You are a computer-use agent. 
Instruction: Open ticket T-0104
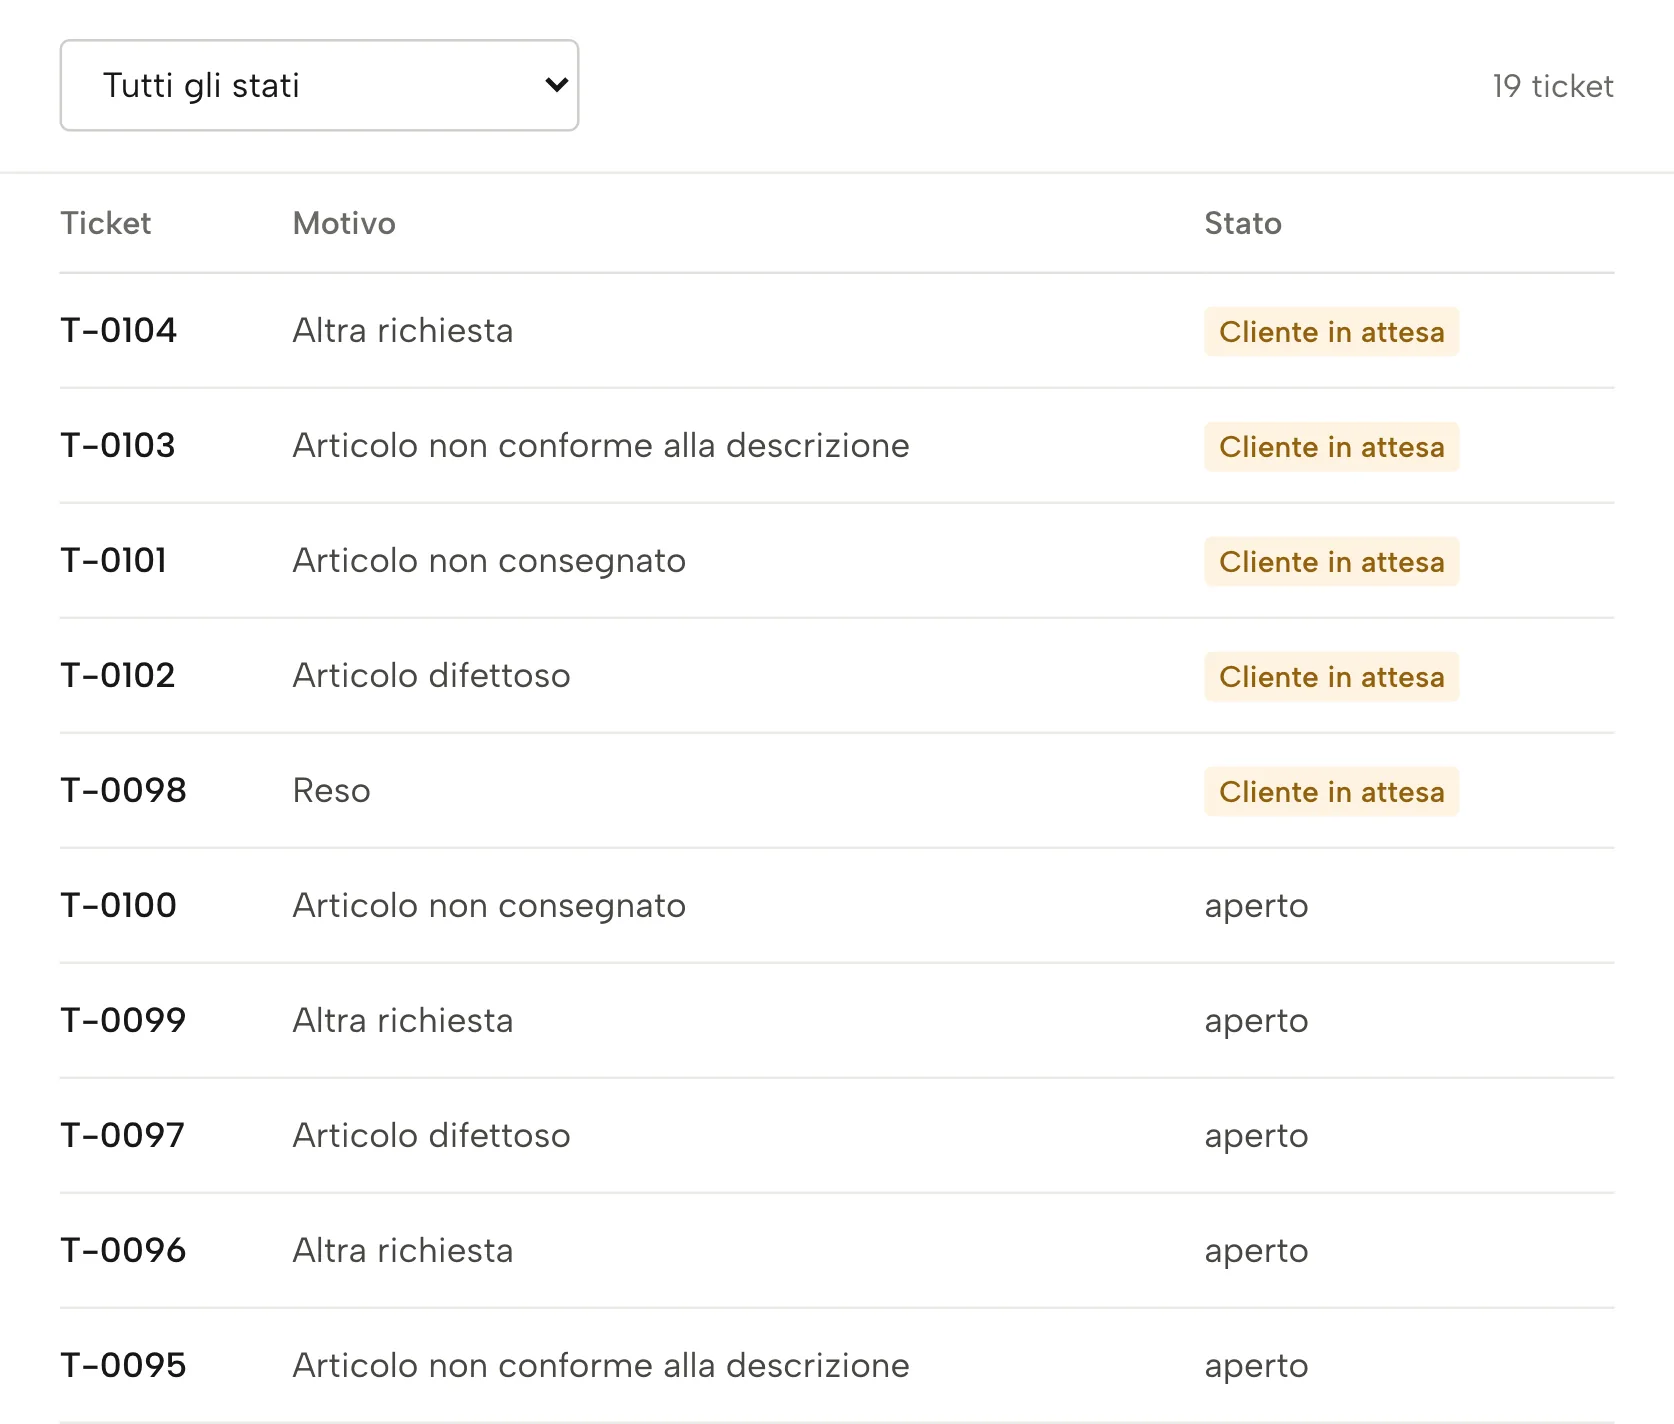(x=119, y=330)
